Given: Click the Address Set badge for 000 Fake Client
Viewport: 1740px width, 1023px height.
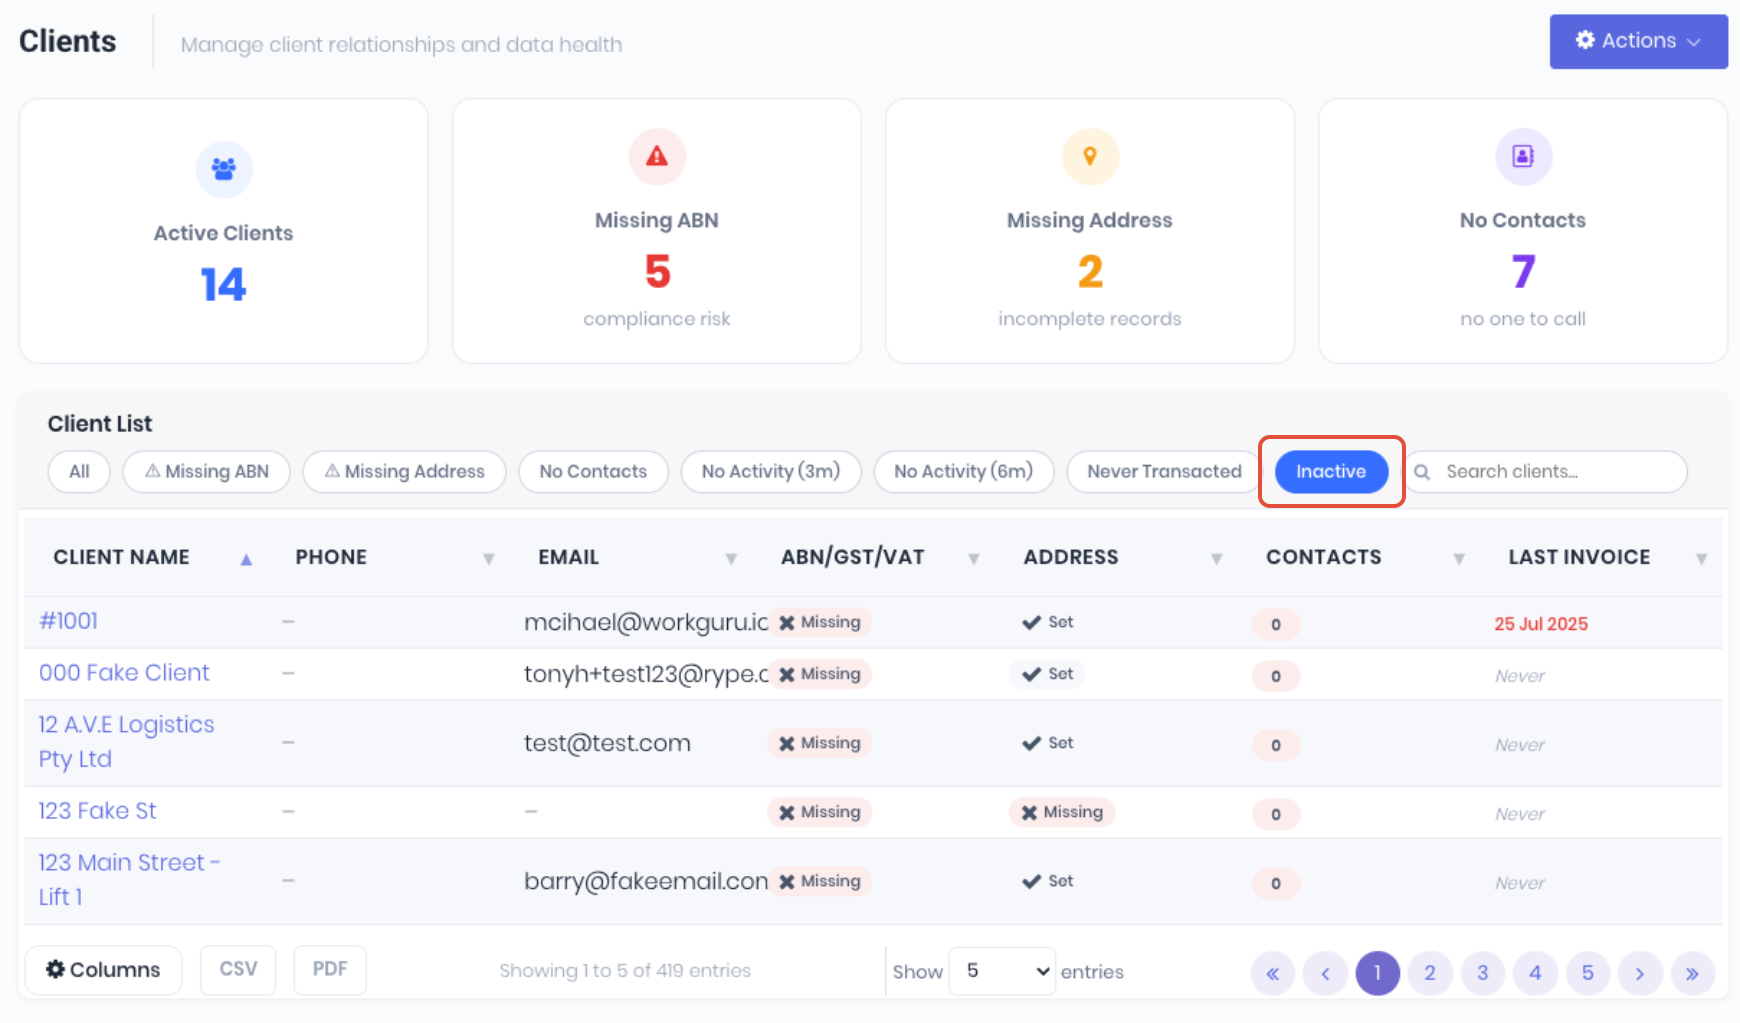Looking at the screenshot, I should (x=1047, y=674).
